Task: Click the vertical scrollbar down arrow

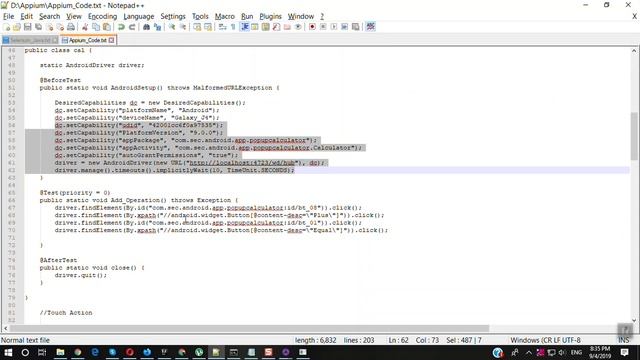Action: (634, 320)
